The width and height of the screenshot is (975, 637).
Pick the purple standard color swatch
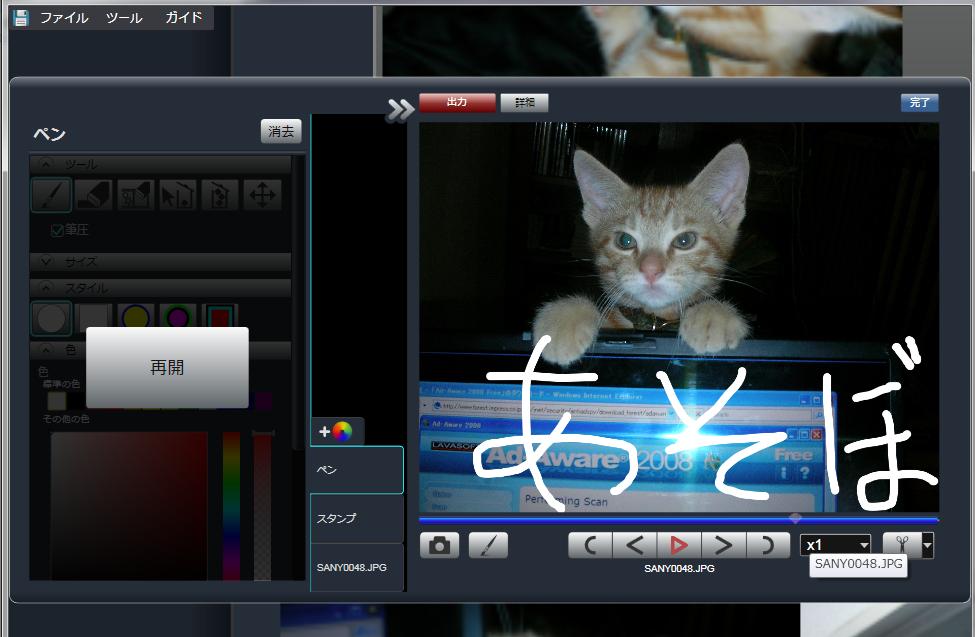[263, 401]
